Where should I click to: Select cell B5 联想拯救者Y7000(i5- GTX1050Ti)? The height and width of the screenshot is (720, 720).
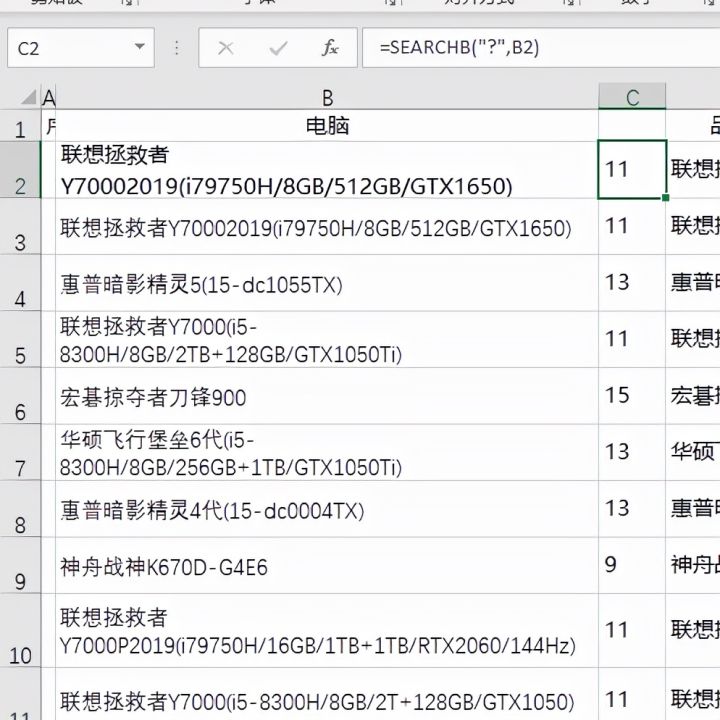[x=327, y=340]
